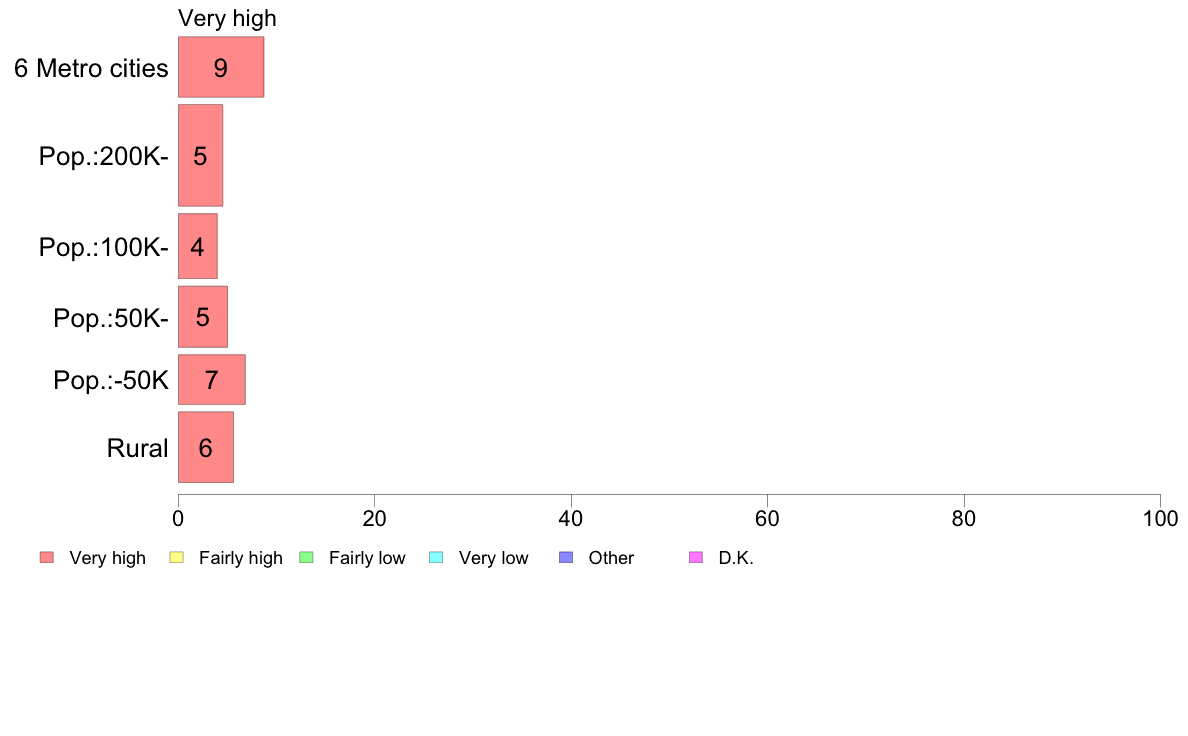The height and width of the screenshot is (736, 1188).
Task: Click the Fairly low legend text
Action: (367, 558)
